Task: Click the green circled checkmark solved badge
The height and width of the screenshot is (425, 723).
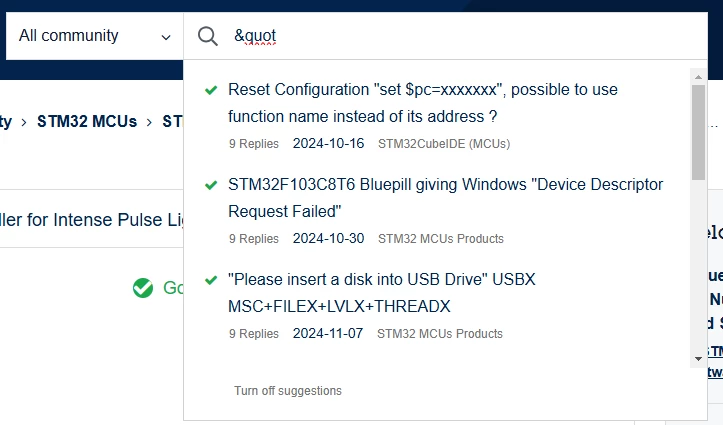Action: tap(143, 288)
